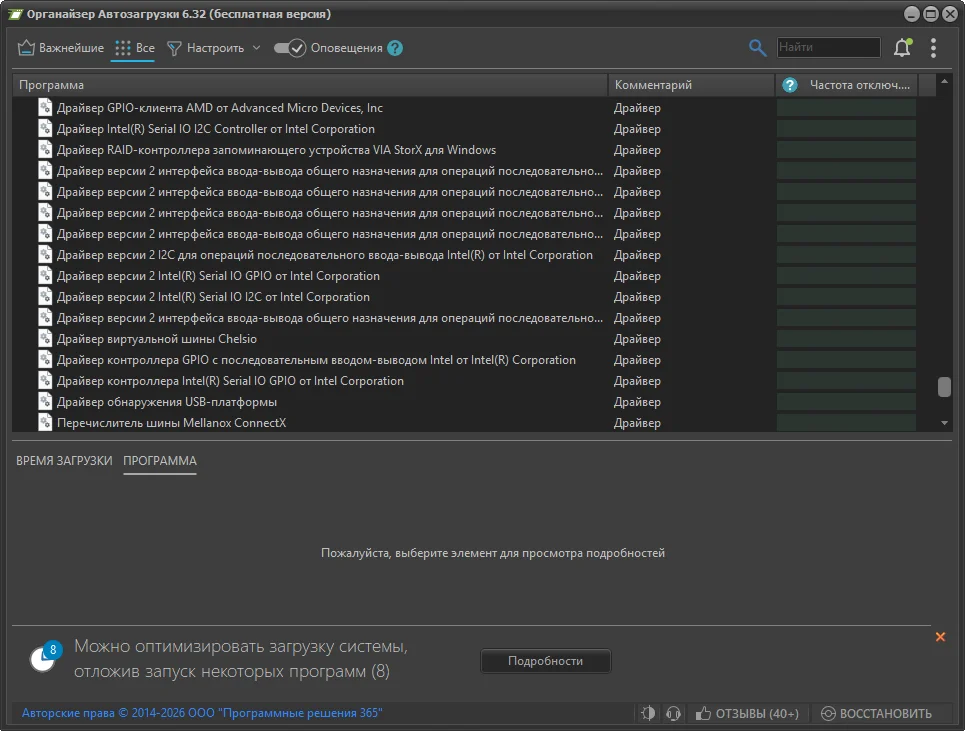965x731 pixels.
Task: Click the magnifier search icon
Action: [757, 47]
